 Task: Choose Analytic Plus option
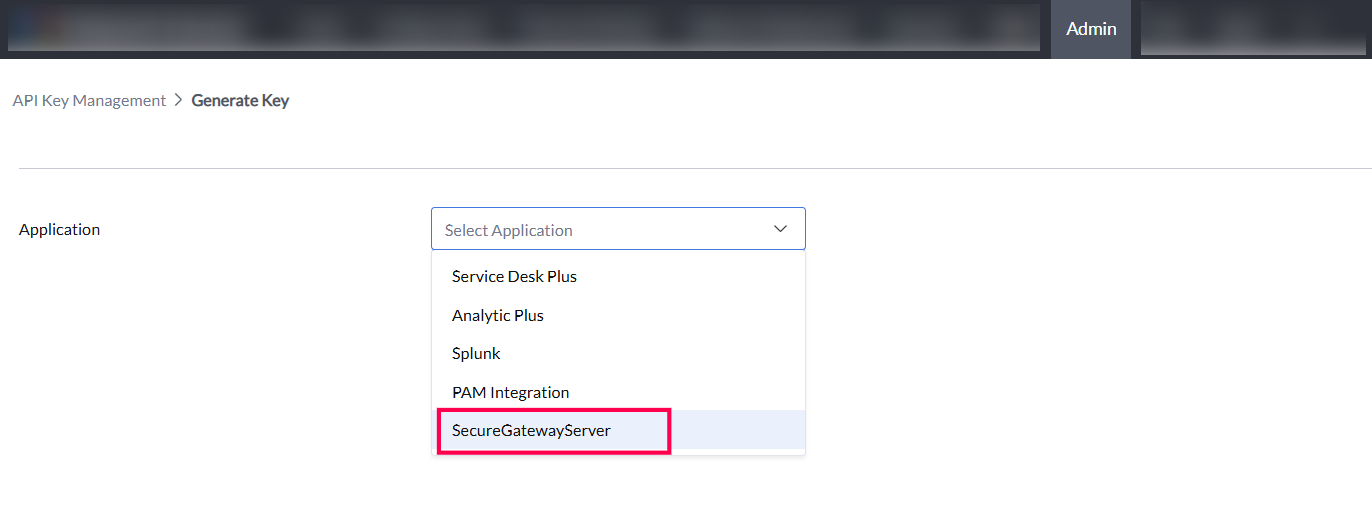618,315
